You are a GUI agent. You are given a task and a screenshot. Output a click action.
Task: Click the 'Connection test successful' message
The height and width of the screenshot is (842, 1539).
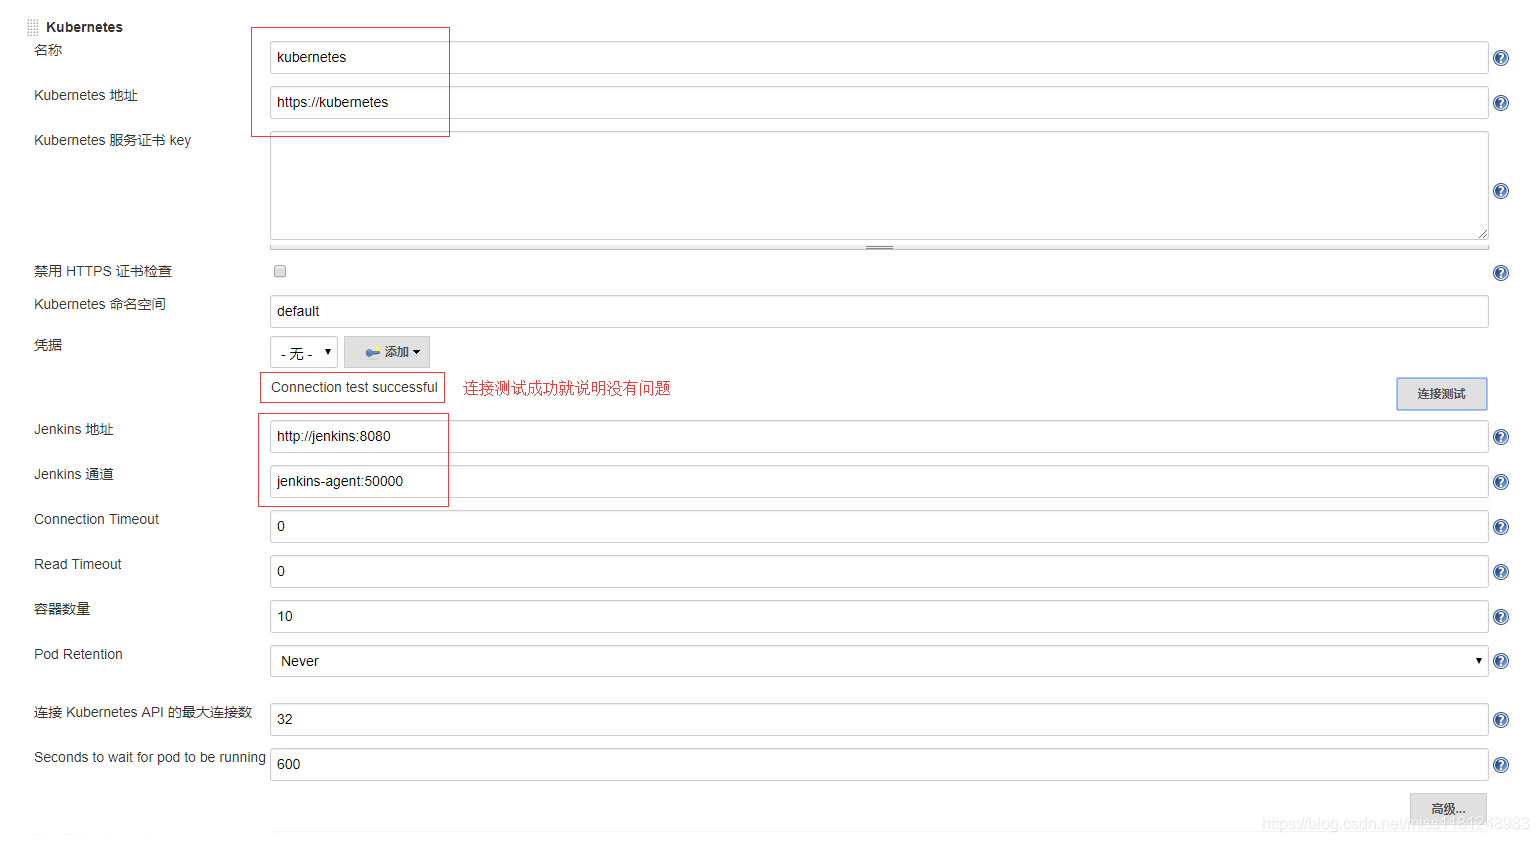[354, 387]
